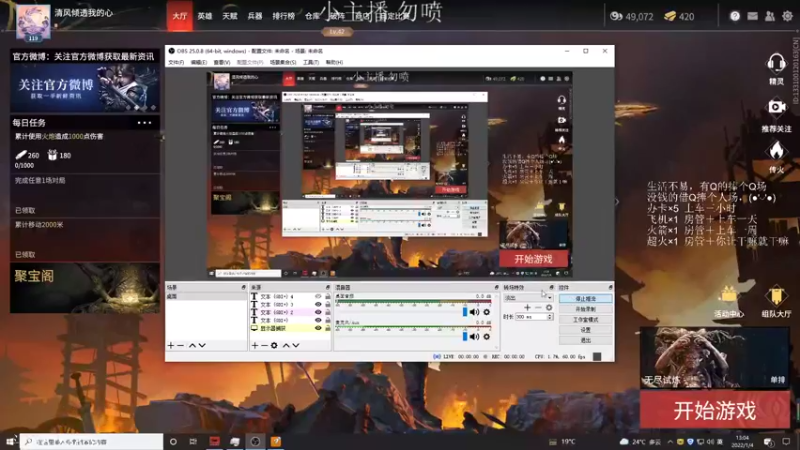Switch to game 英雄 tab
Image resolution: width=800 pixels, height=450 pixels.
click(x=205, y=16)
